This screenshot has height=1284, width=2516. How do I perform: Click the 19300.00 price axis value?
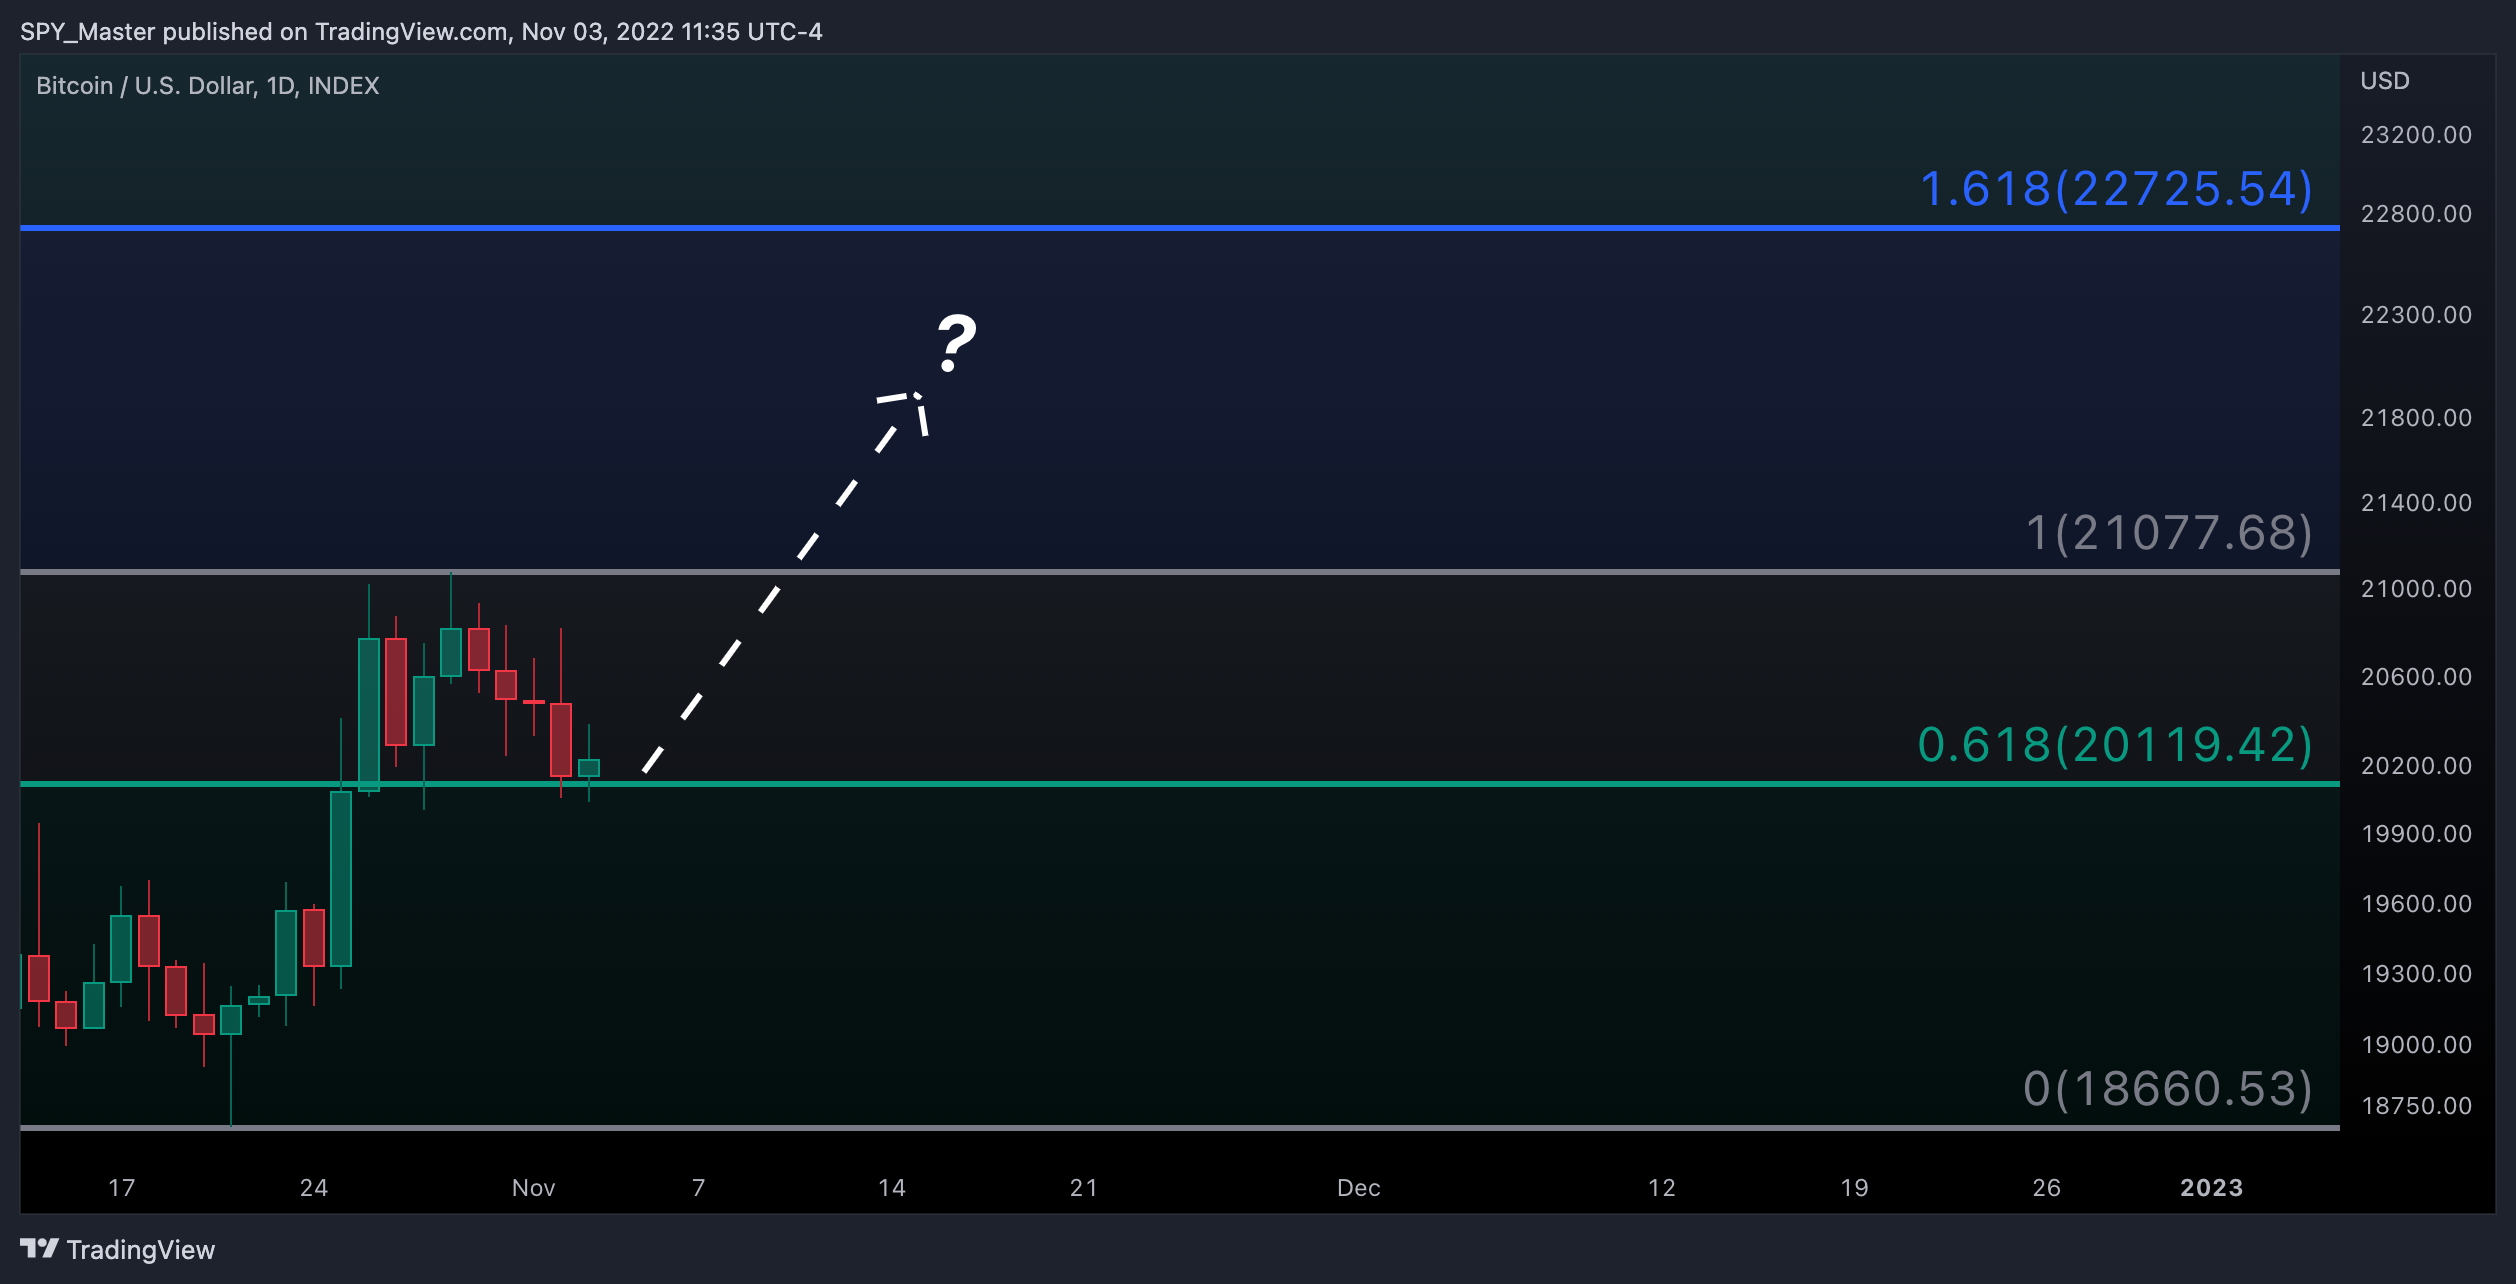point(2416,974)
